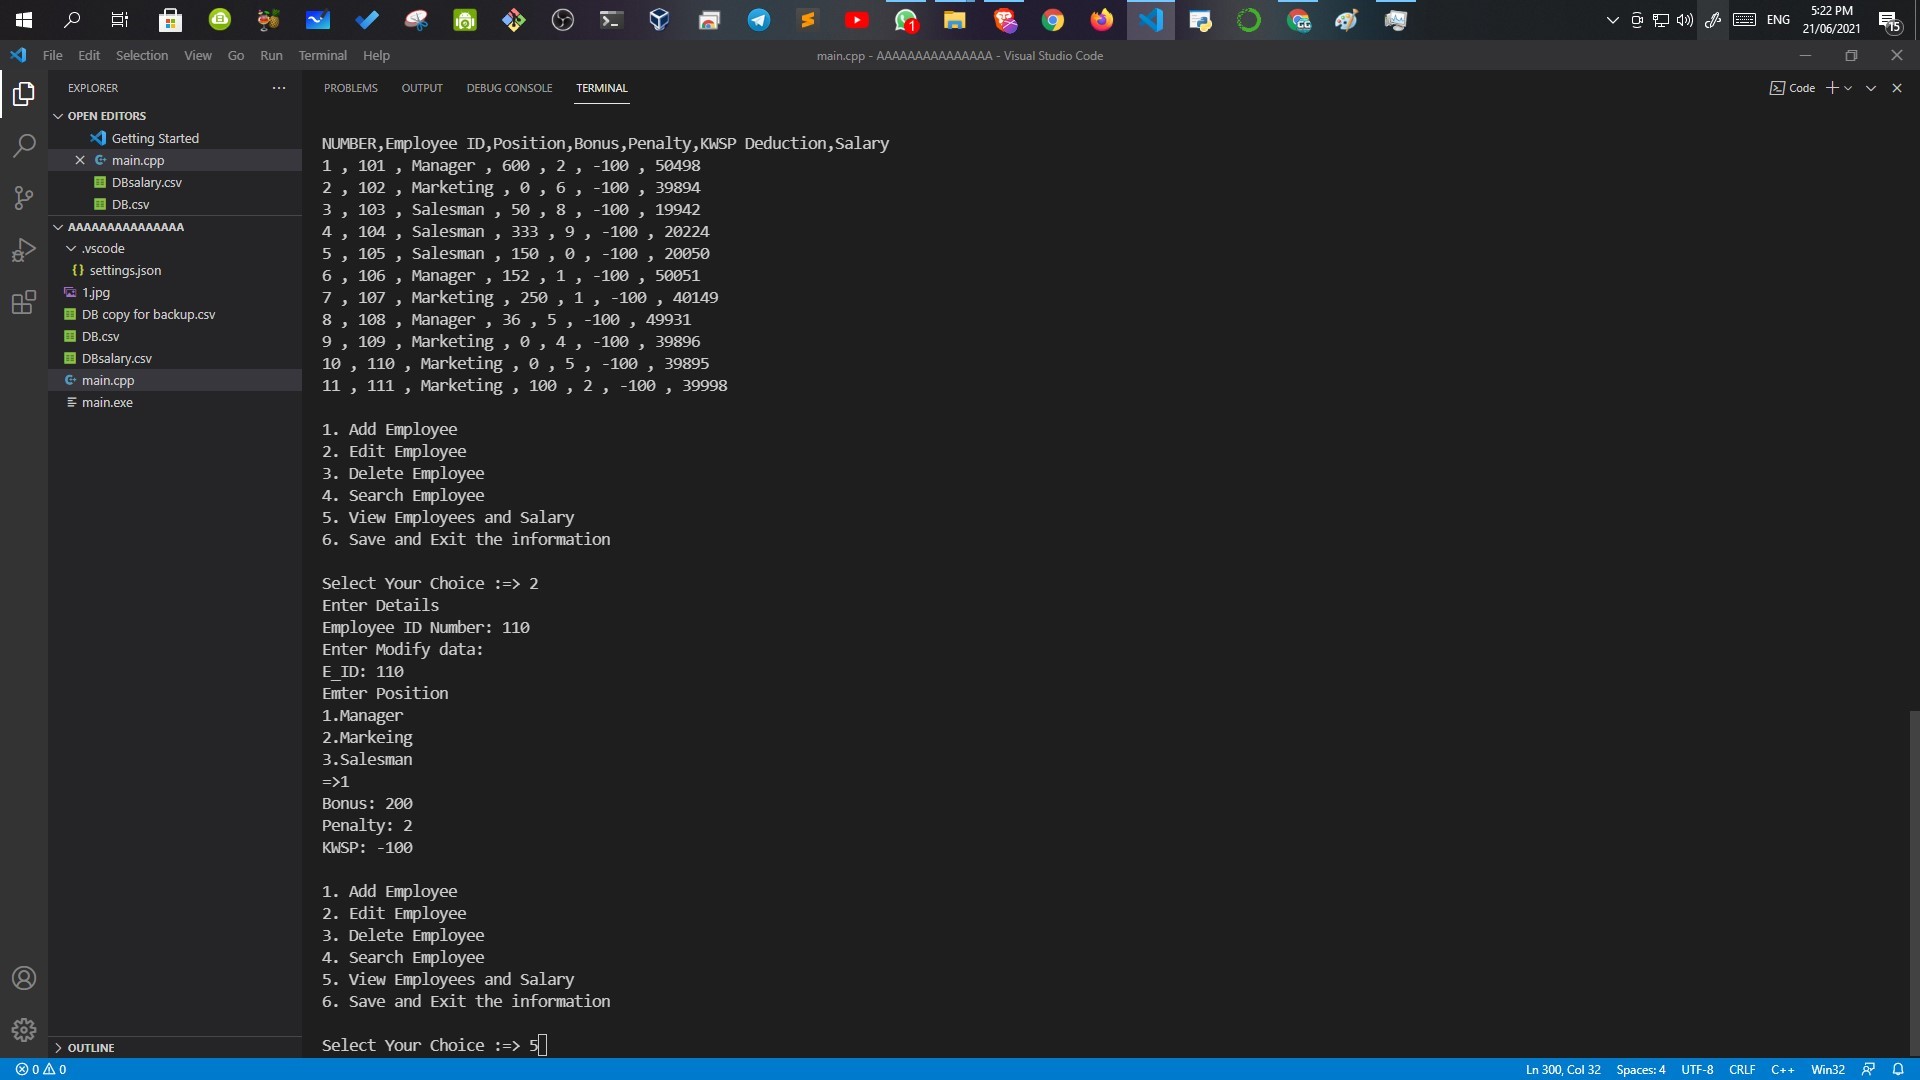Select the Code terminal indicator
This screenshot has width=1920, height=1080.
click(x=1792, y=88)
